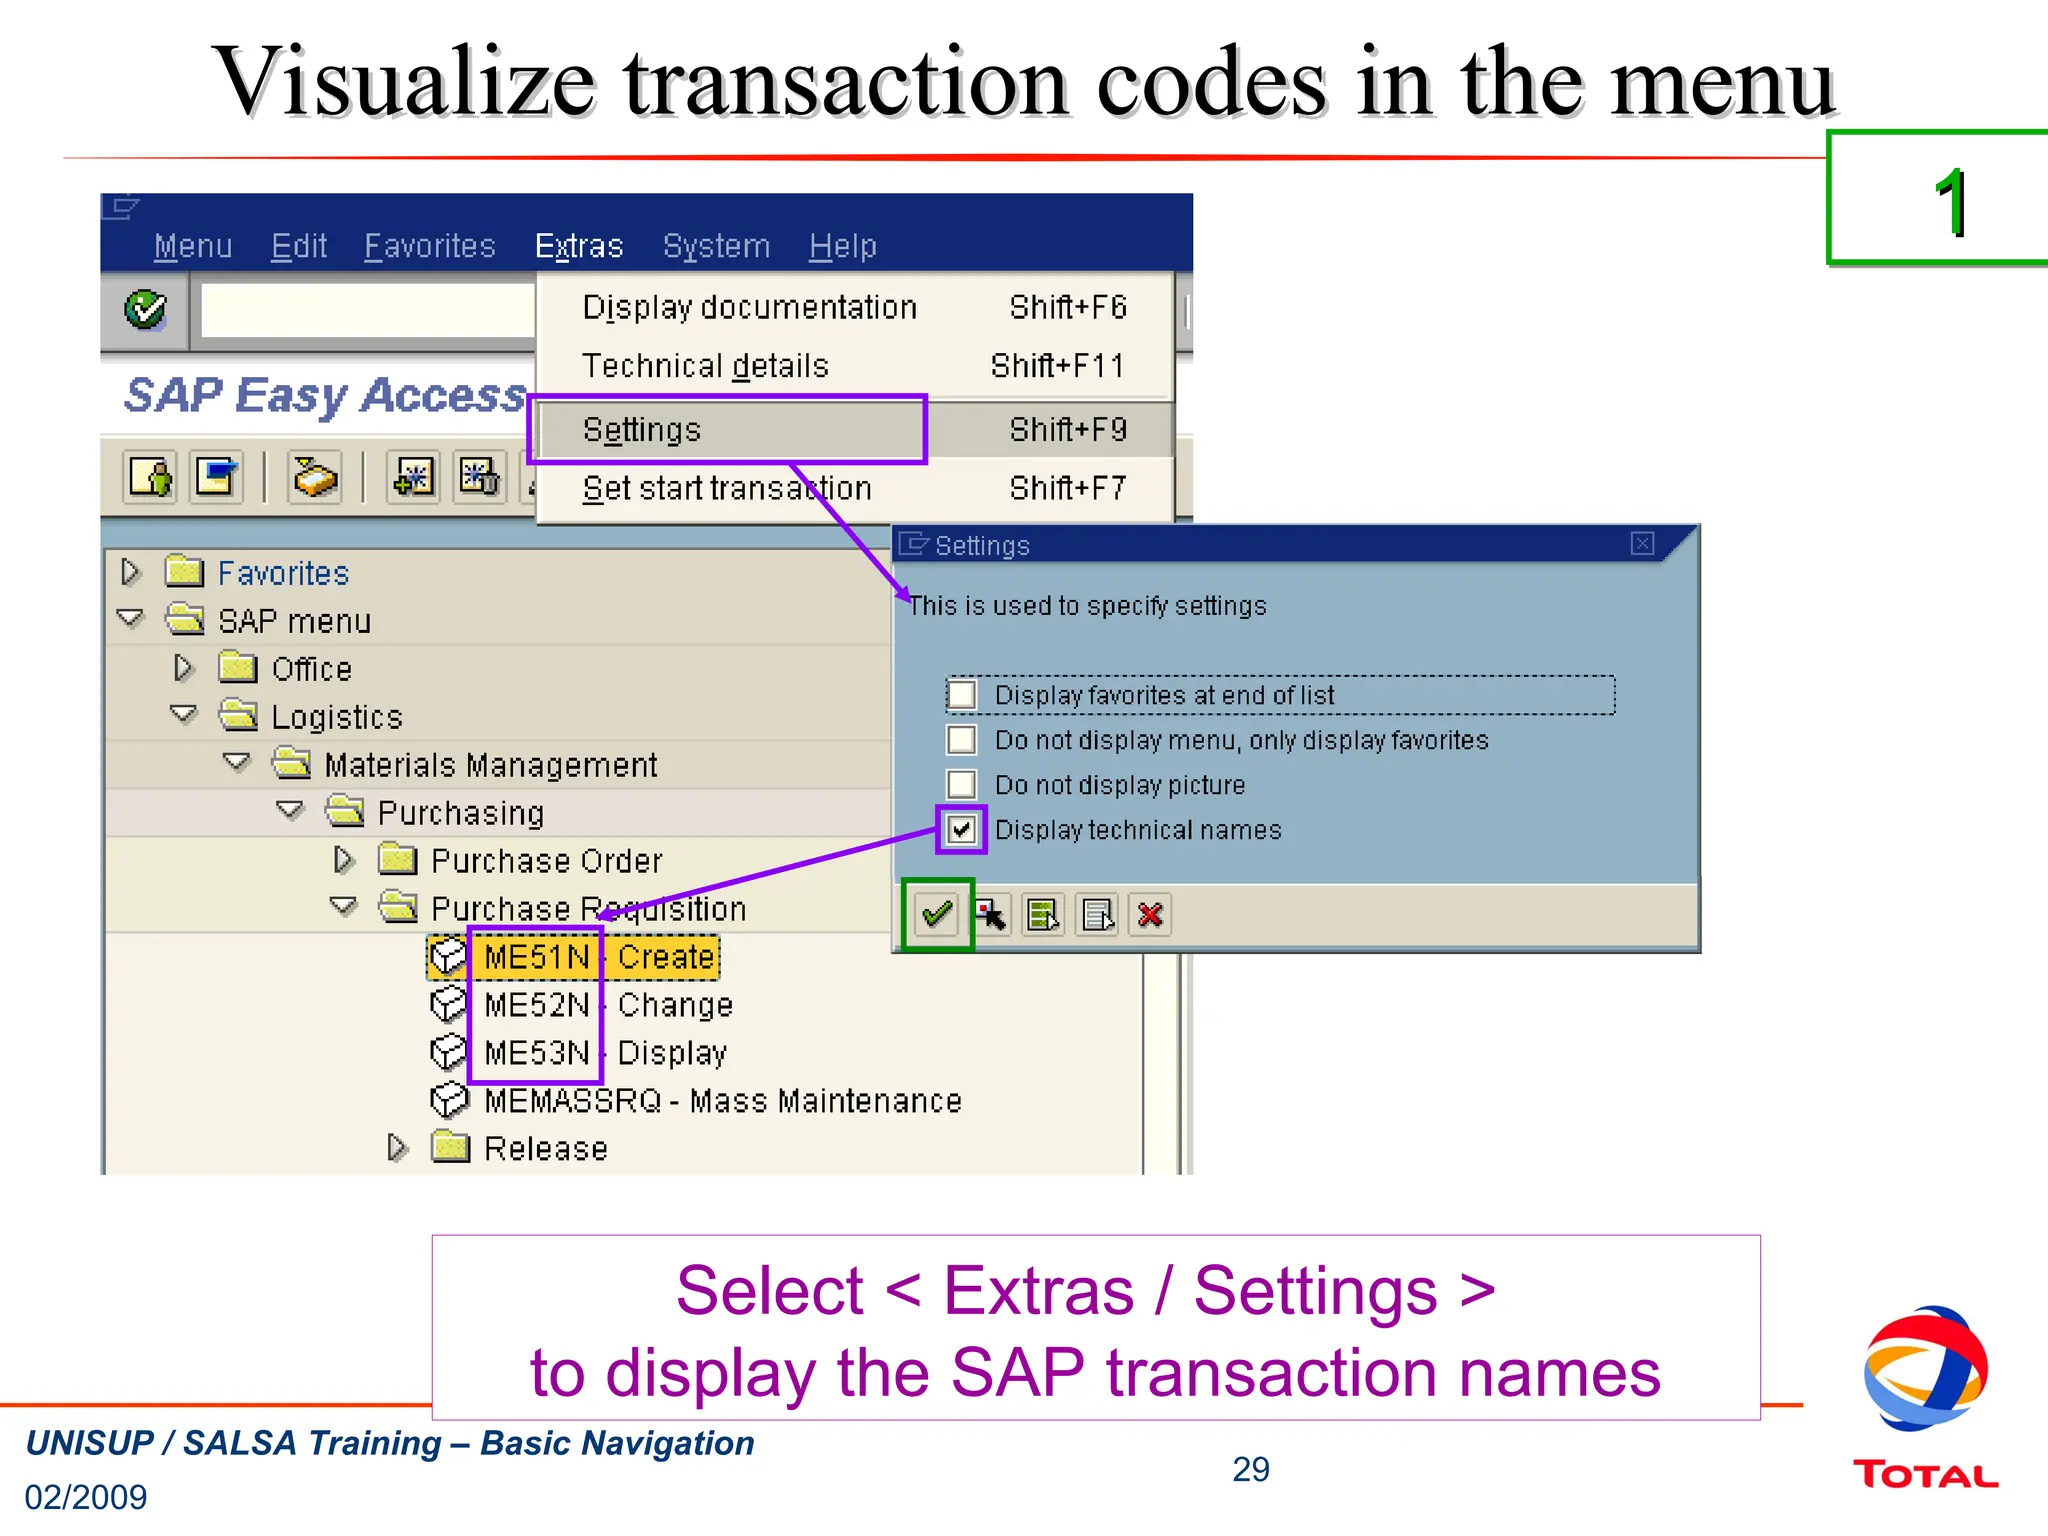Choose Display documentation from Extras menu
Image resolution: width=2048 pixels, height=1536 pixels.
pos(855,307)
